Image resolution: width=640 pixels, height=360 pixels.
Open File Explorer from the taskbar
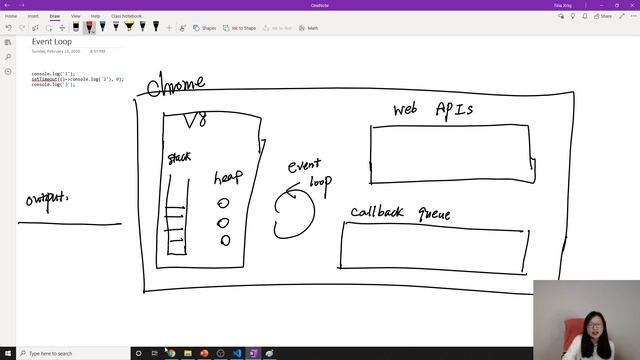tap(188, 353)
